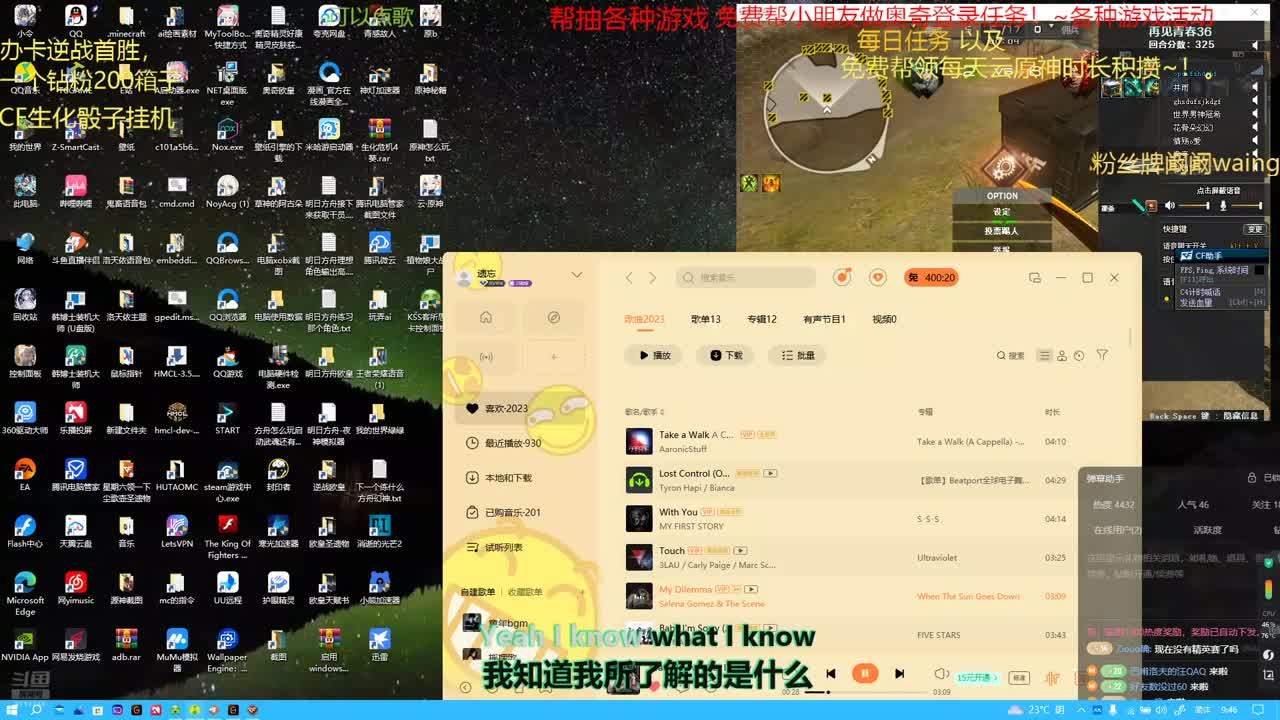Click the song list vertical scrollbar

(x=1132, y=340)
